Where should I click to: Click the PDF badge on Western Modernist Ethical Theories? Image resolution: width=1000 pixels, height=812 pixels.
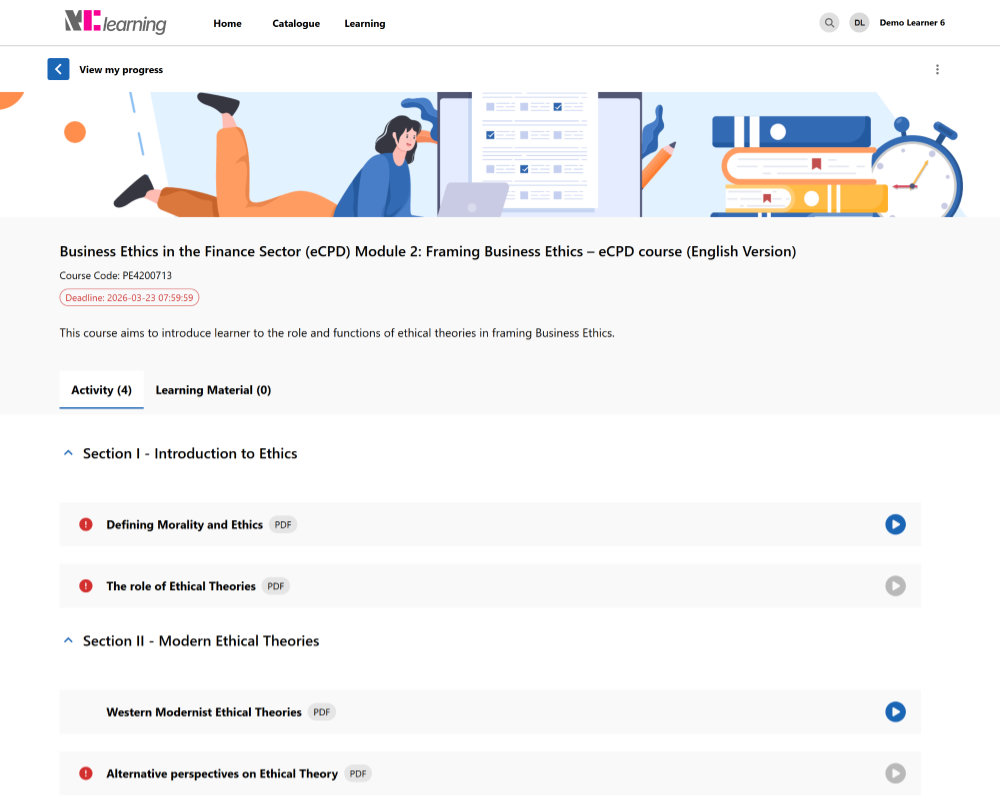321,712
